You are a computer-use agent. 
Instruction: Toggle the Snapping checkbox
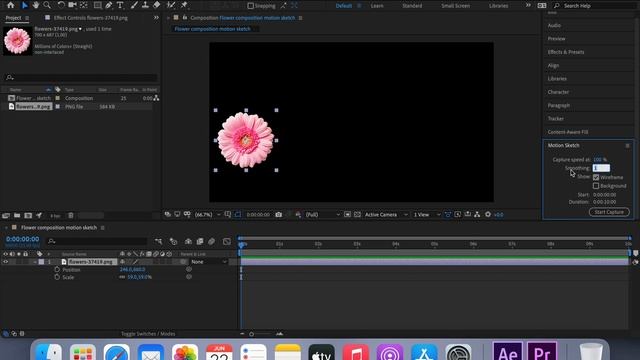[251, 6]
